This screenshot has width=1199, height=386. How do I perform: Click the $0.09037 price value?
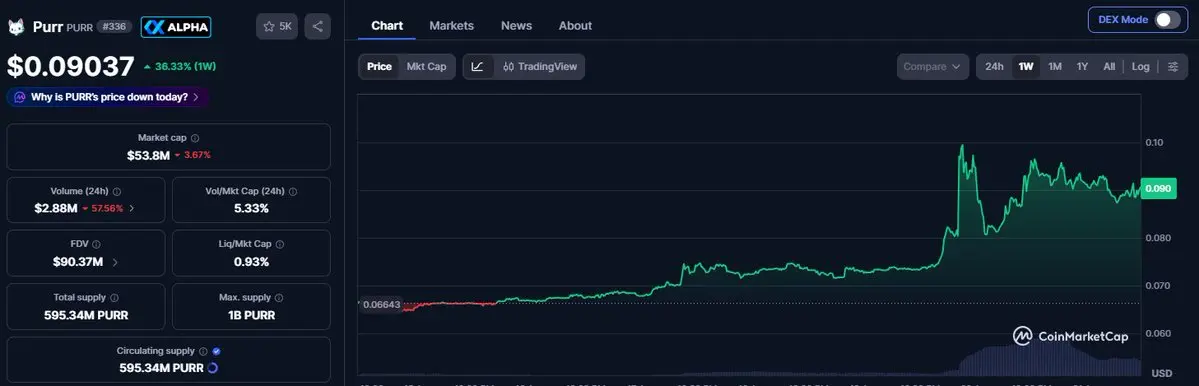tap(71, 66)
